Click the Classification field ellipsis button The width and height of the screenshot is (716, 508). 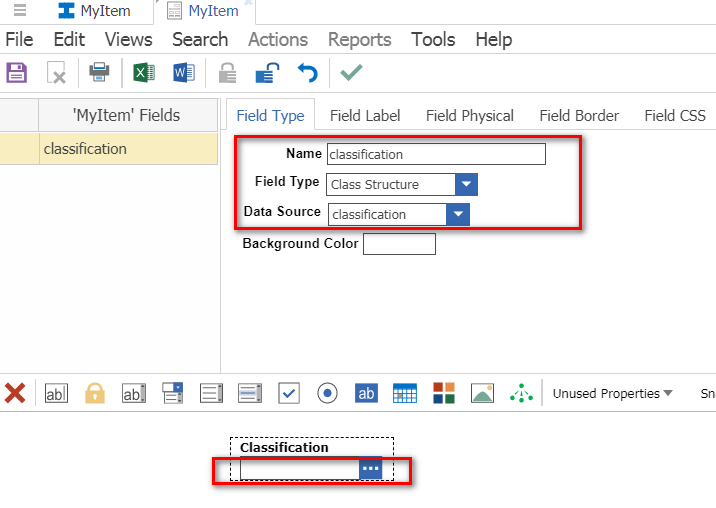tap(370, 468)
